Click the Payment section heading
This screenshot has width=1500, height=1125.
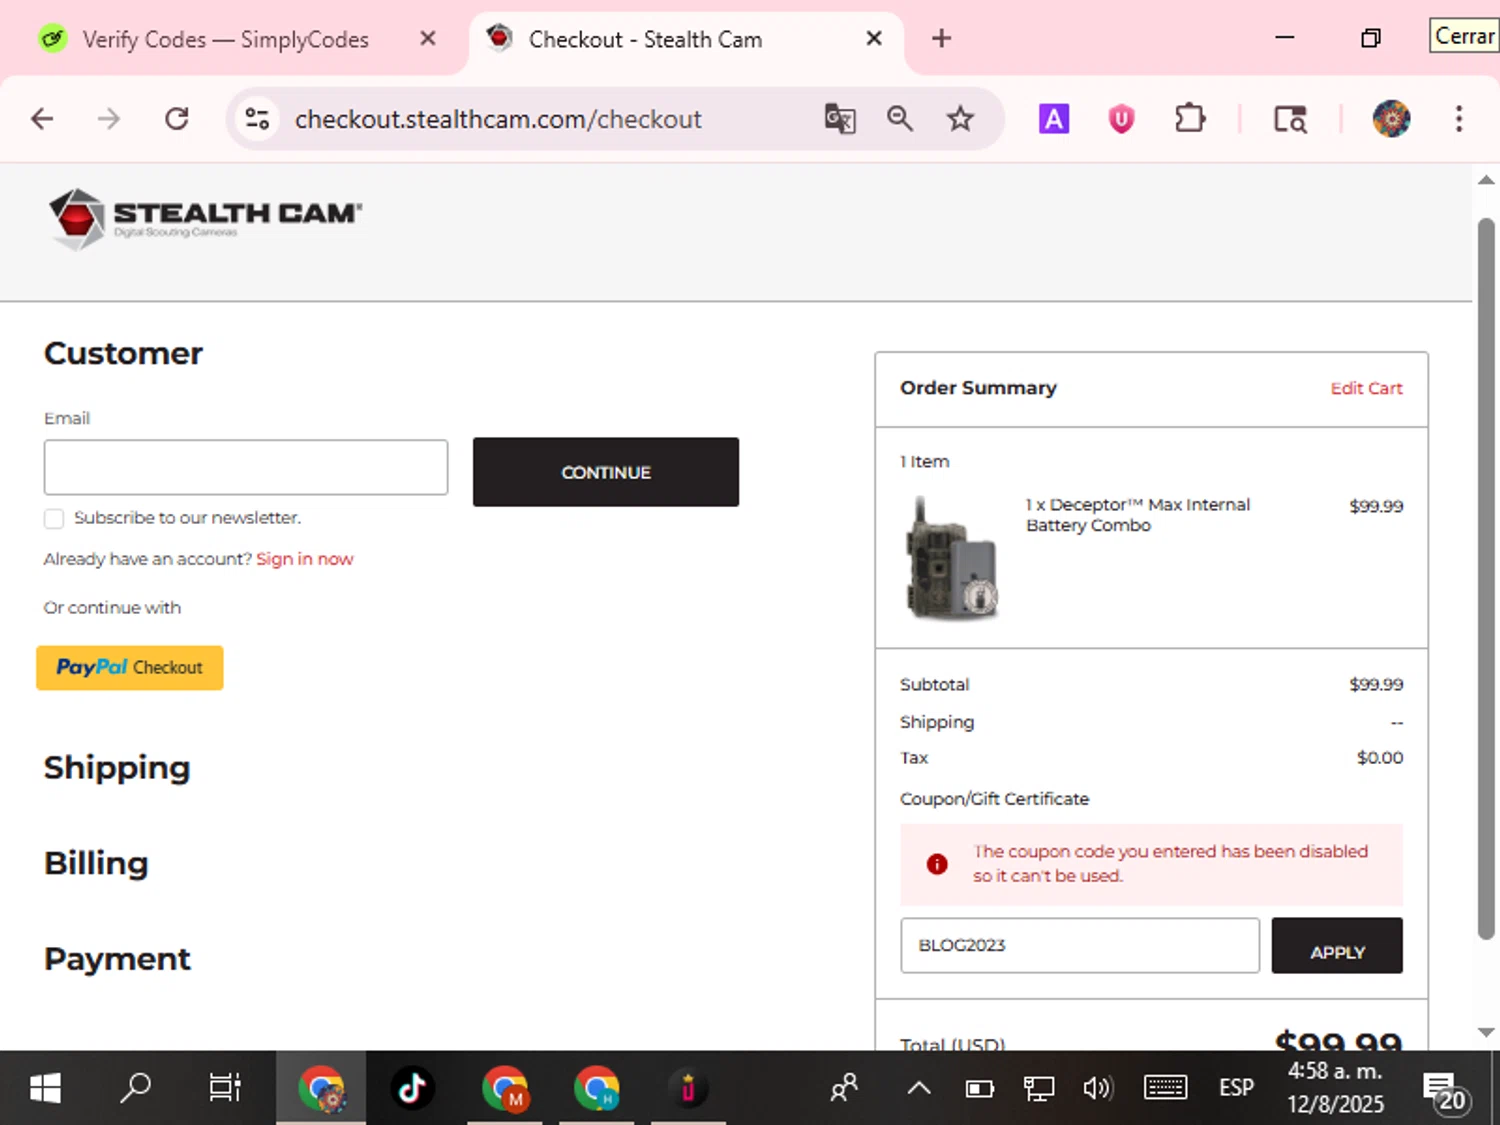(x=117, y=959)
